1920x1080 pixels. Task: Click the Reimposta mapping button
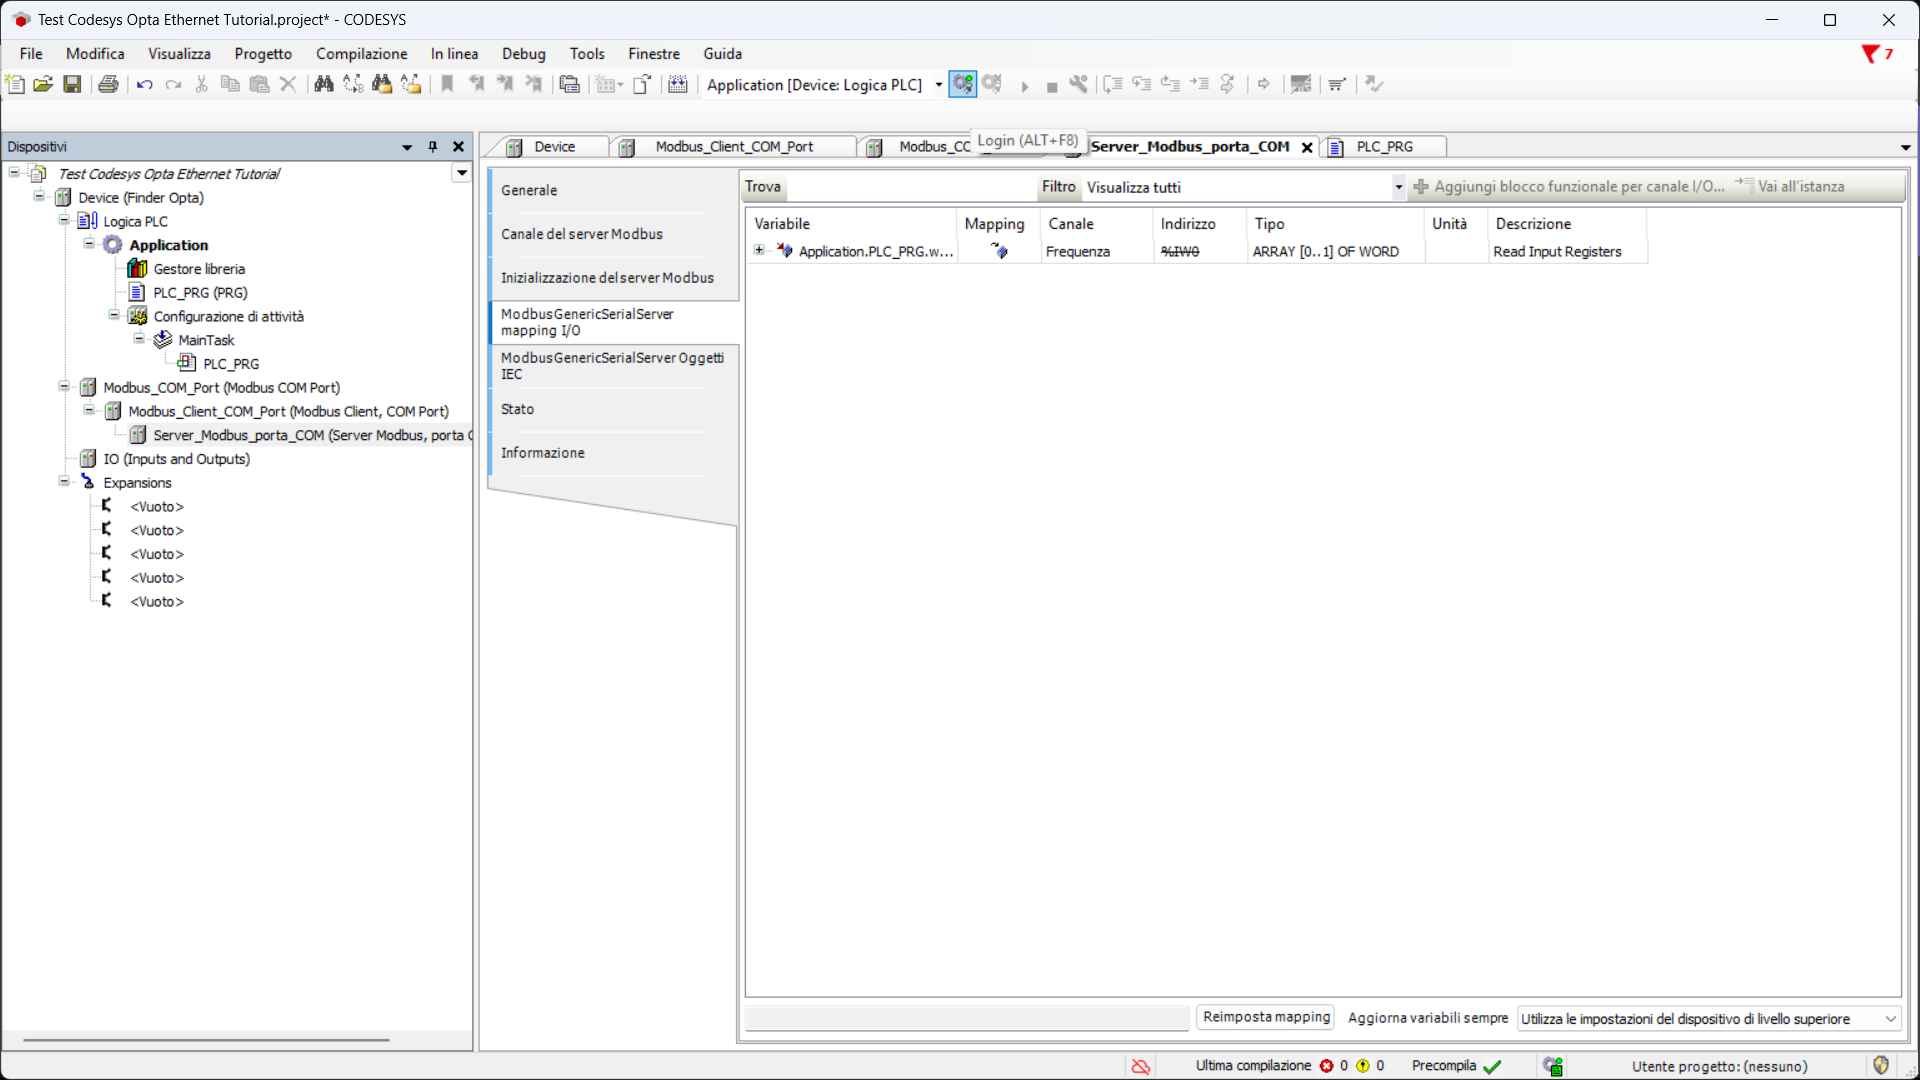[x=1265, y=1017]
